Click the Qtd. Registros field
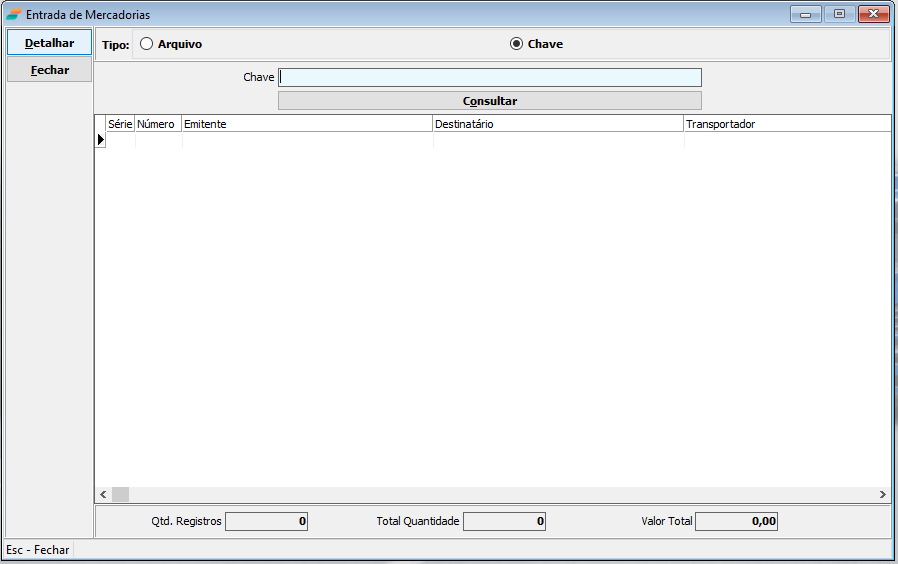The height and width of the screenshot is (564, 898). [x=266, y=521]
